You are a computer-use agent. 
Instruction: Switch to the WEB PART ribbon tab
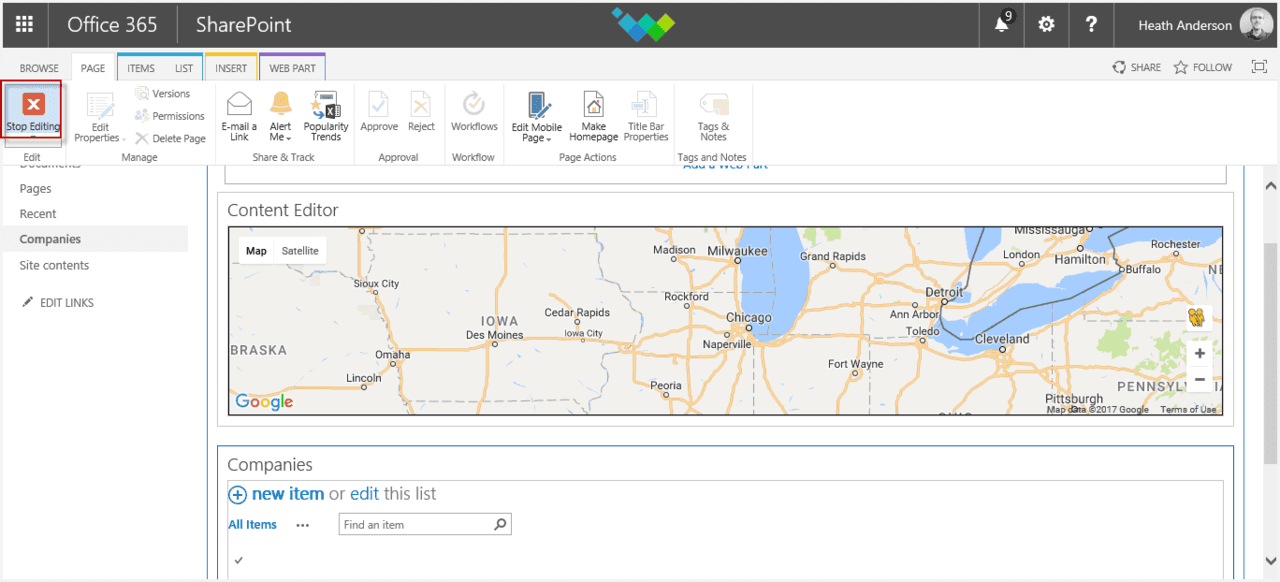click(292, 68)
